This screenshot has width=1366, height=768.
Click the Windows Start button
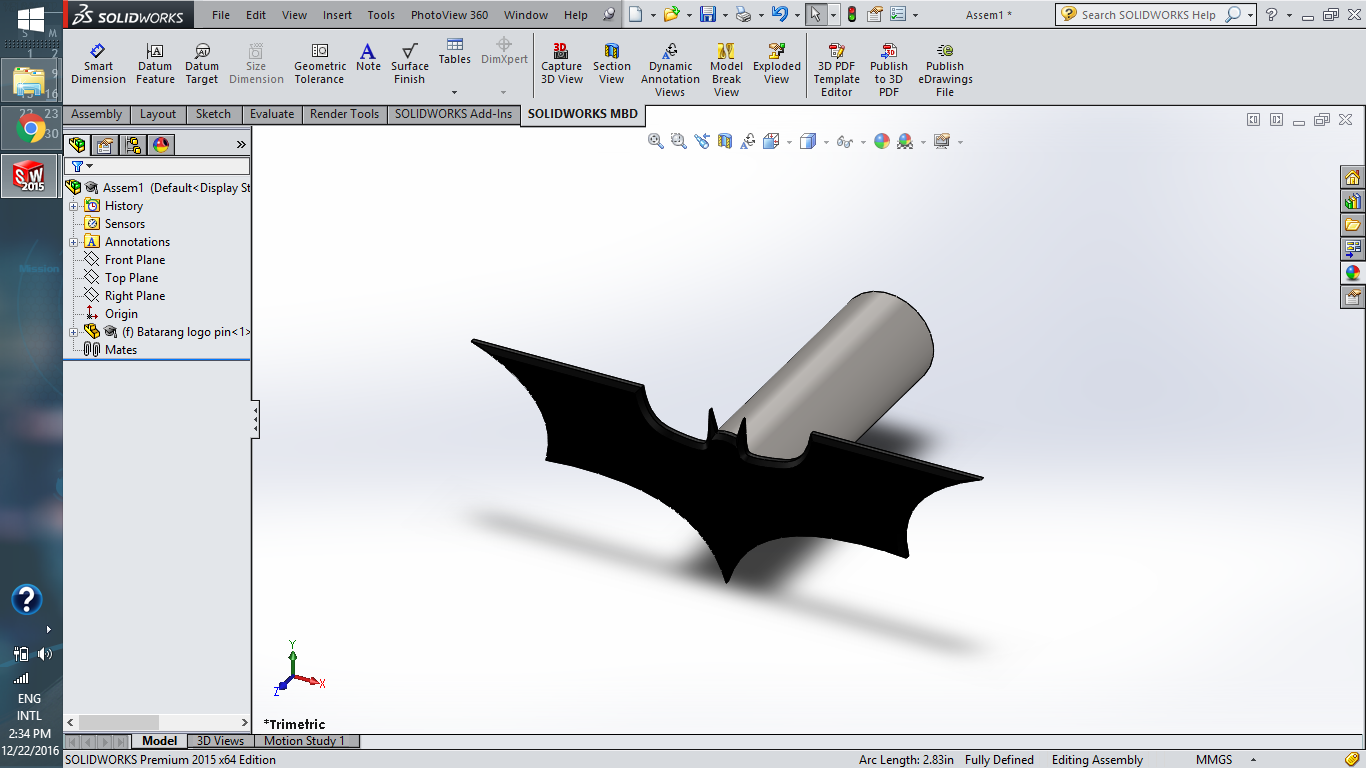tap(31, 18)
